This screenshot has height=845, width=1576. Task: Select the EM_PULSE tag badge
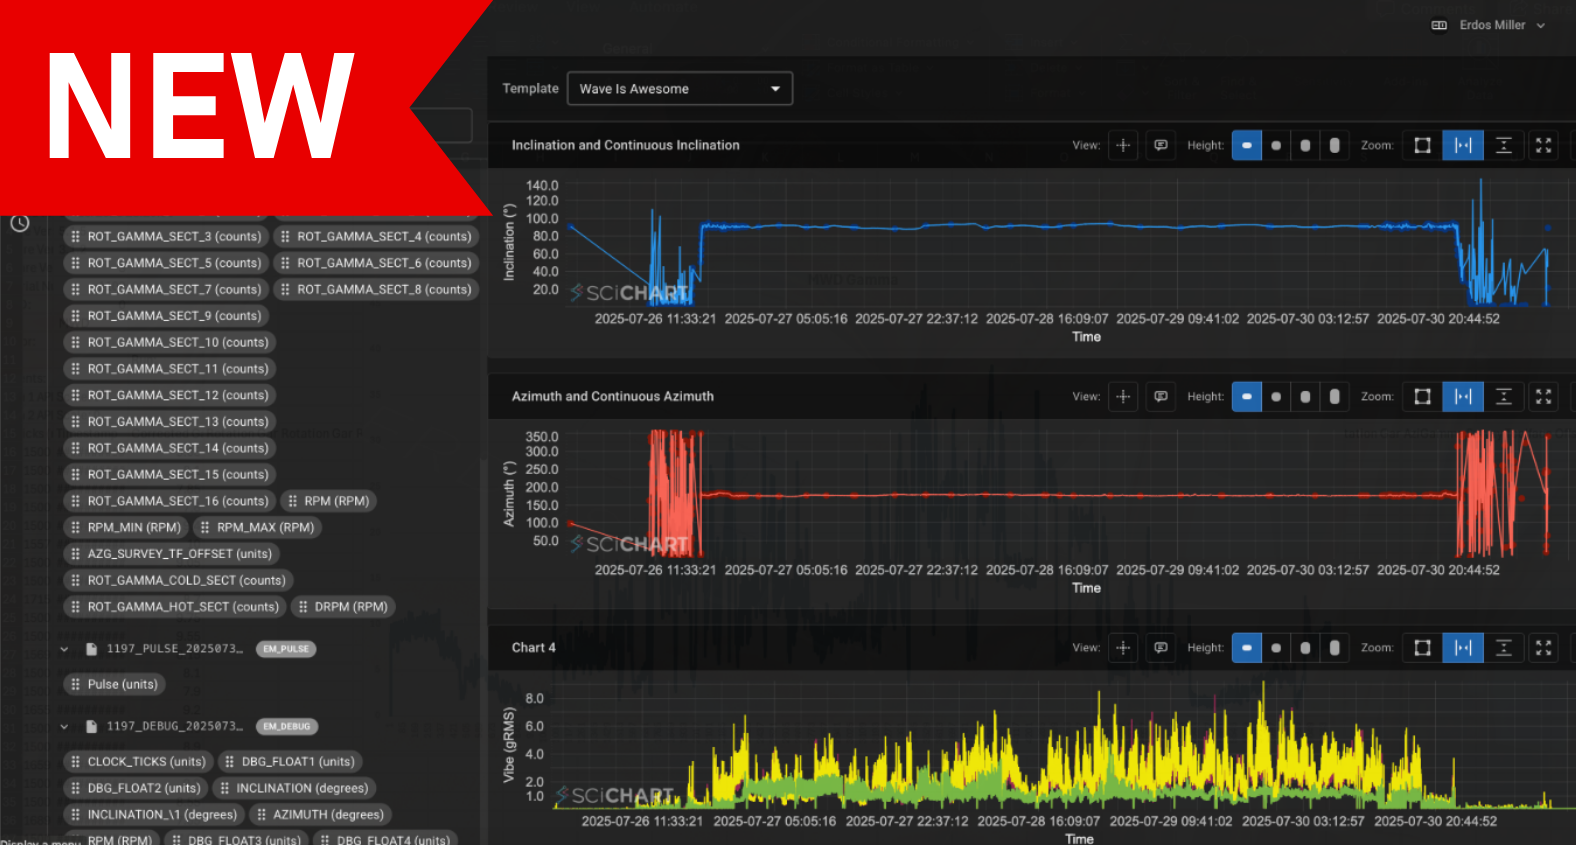(286, 649)
